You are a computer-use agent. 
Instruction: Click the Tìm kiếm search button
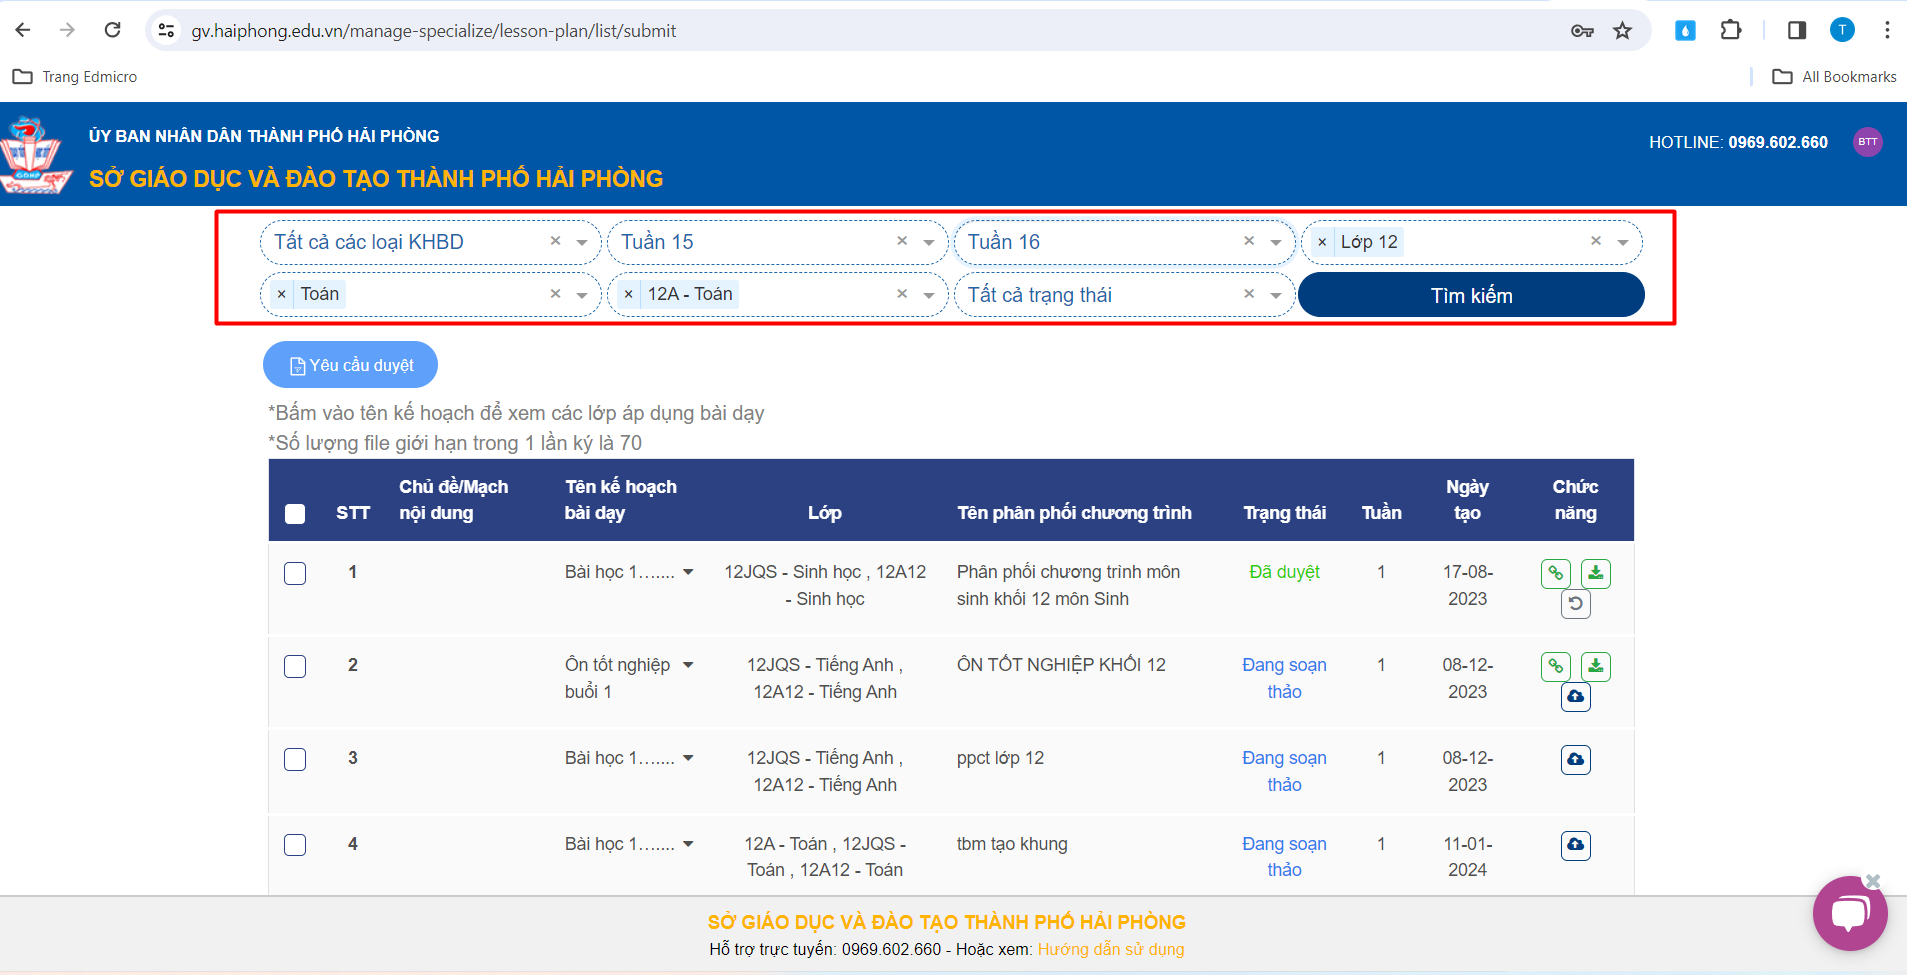point(1470,295)
